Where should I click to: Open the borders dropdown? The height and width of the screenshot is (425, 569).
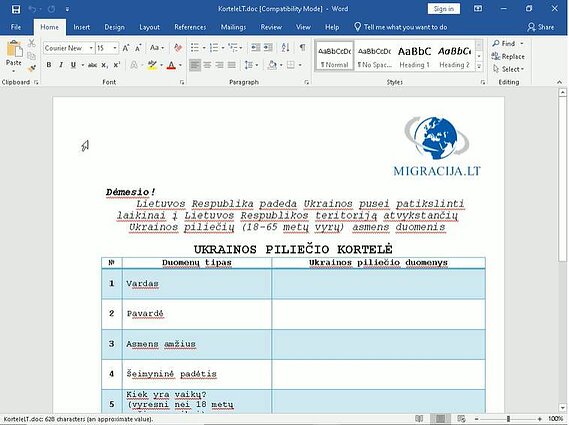pyautogui.click(x=300, y=65)
